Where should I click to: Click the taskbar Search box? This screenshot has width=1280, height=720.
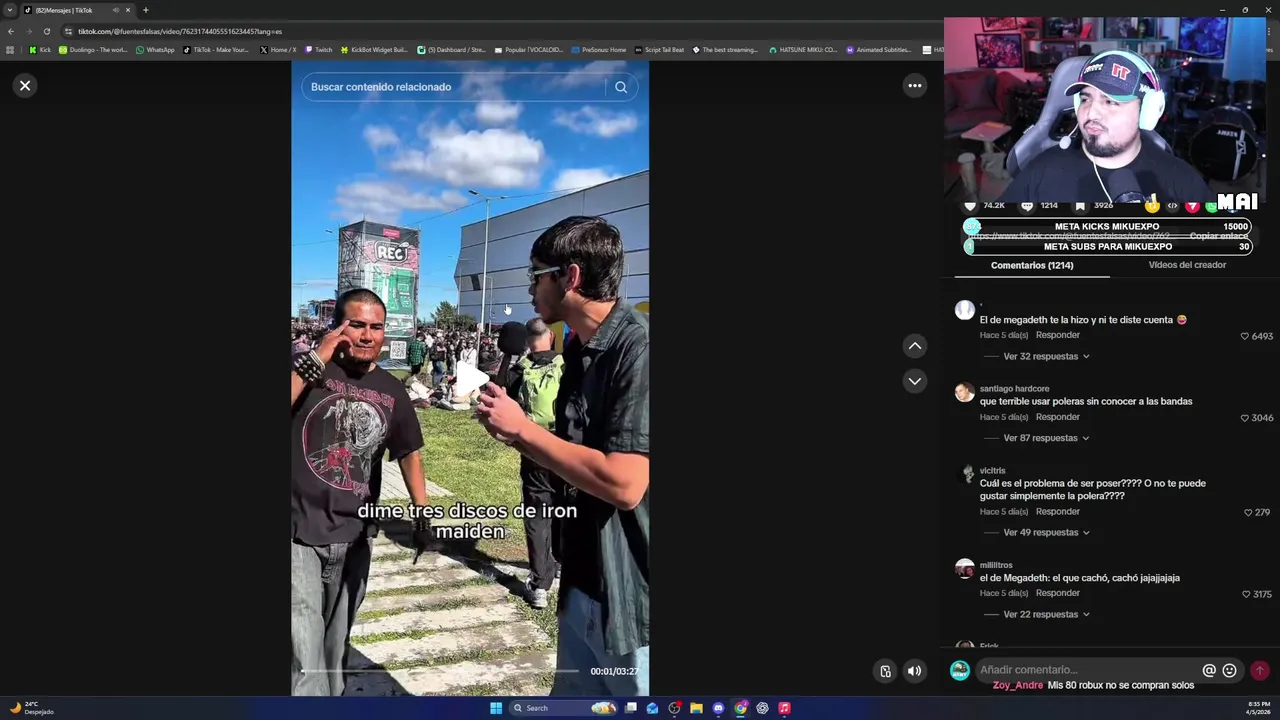563,708
